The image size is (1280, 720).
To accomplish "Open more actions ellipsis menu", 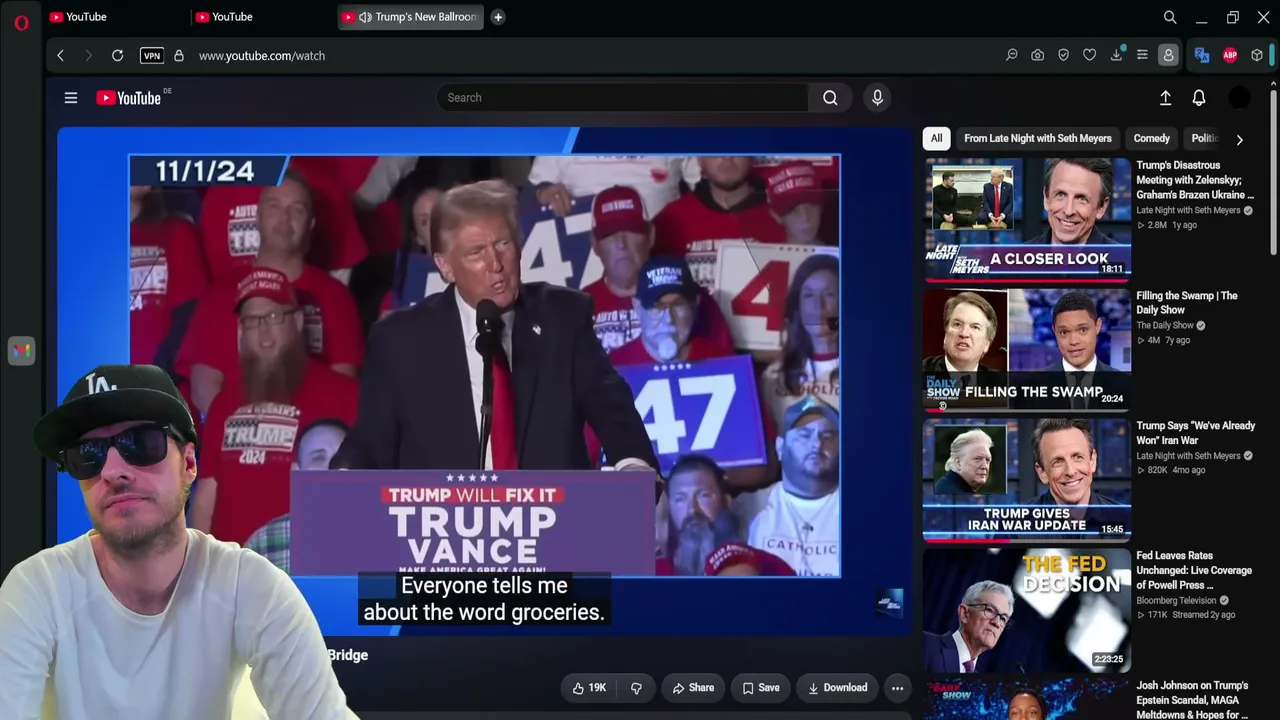I will (x=897, y=688).
